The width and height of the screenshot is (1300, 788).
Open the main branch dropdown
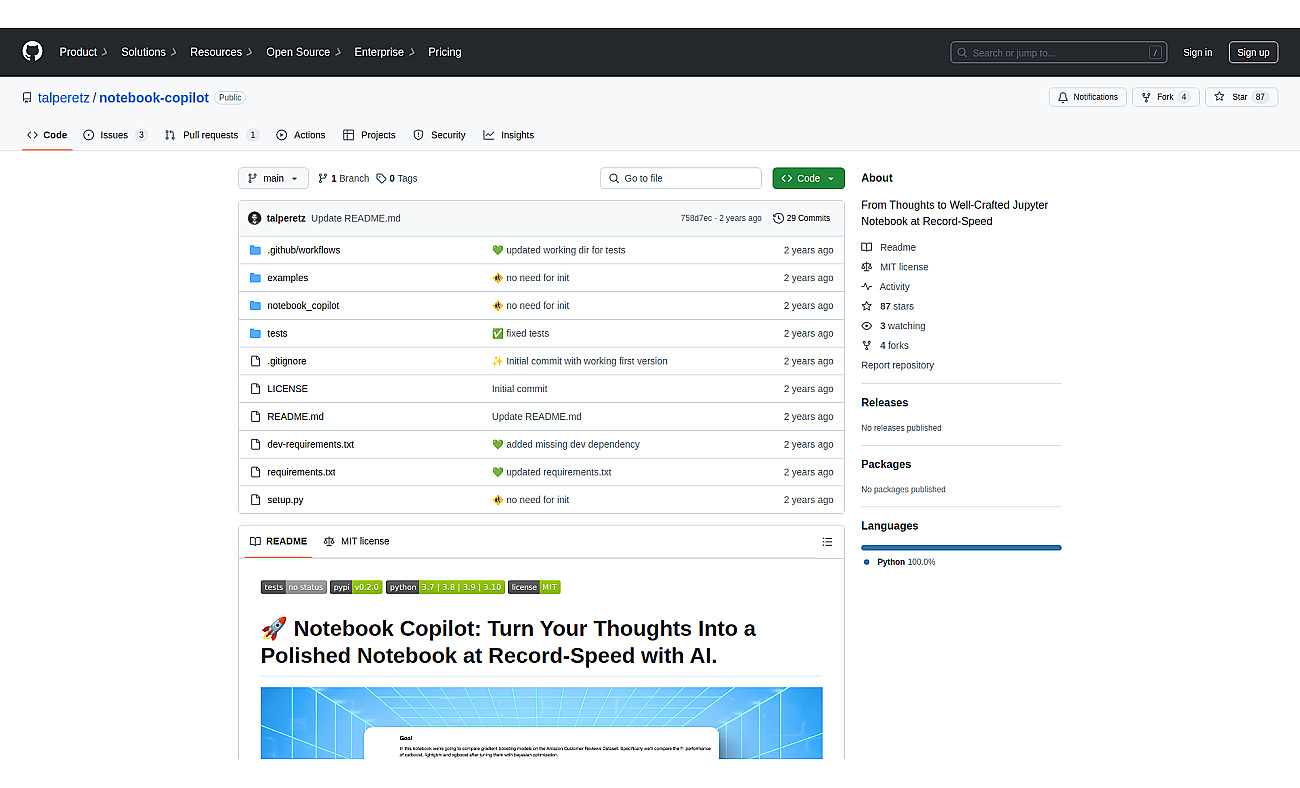(x=273, y=178)
